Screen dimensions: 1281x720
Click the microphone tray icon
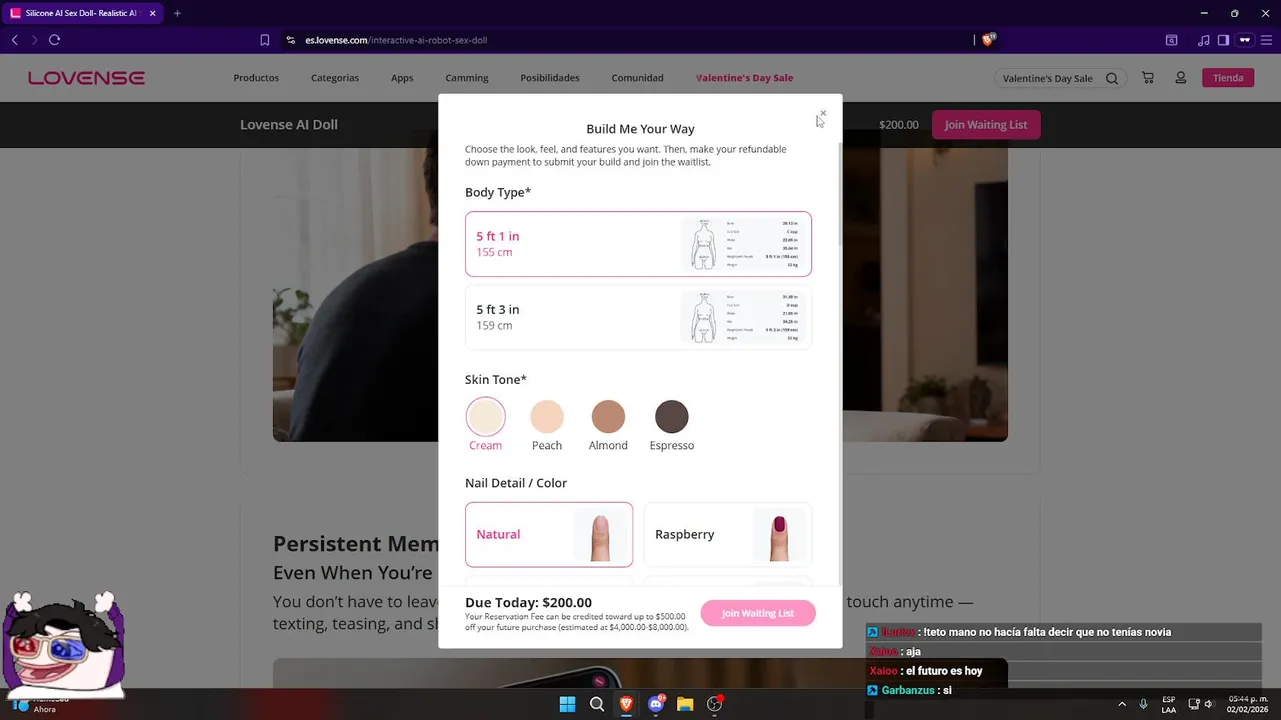click(1143, 704)
